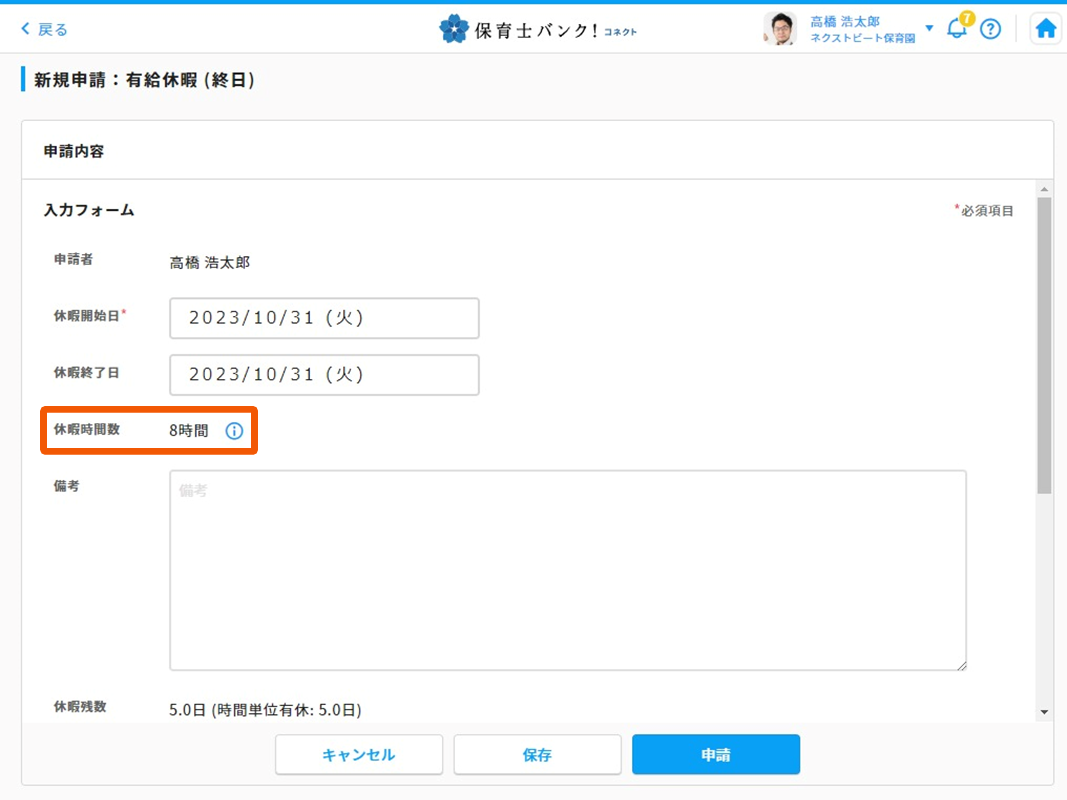The height and width of the screenshot is (800, 1067).
Task: Click the back chevron labeled 戻る
Action: click(44, 29)
